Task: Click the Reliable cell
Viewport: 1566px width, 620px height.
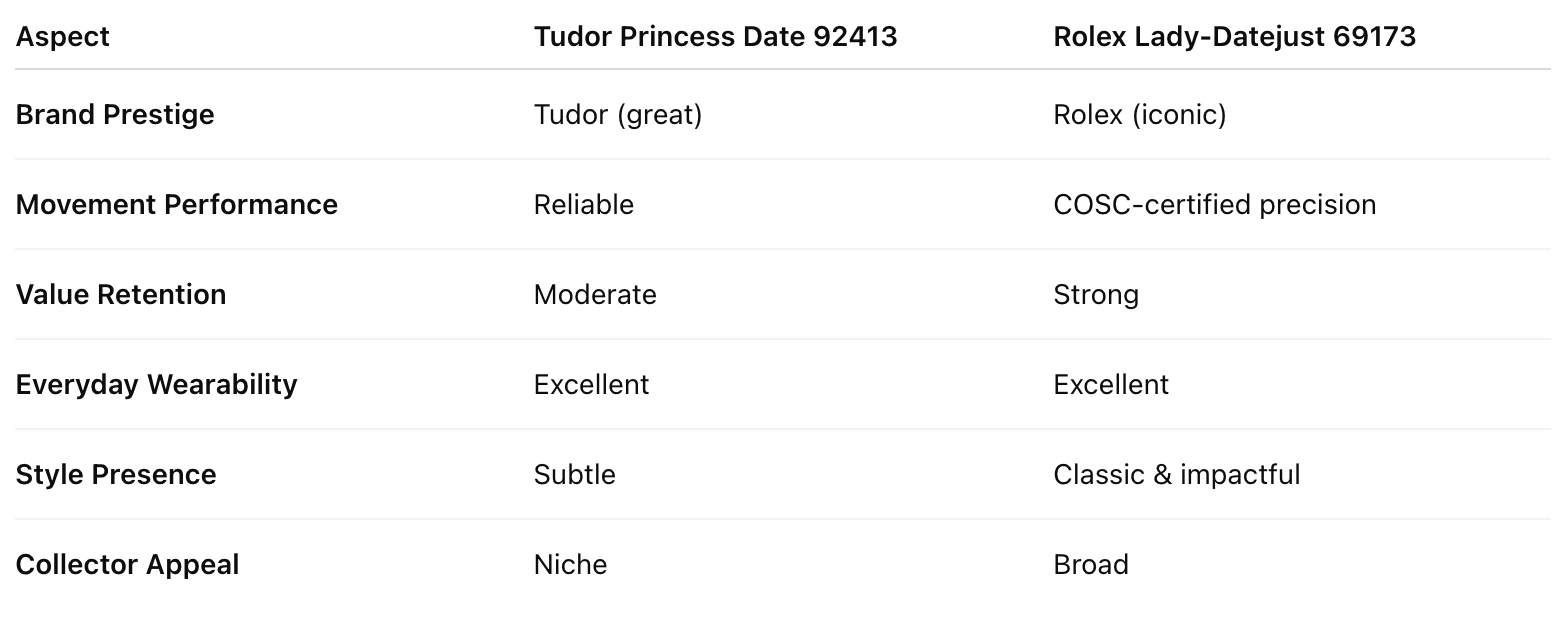Action: (584, 205)
